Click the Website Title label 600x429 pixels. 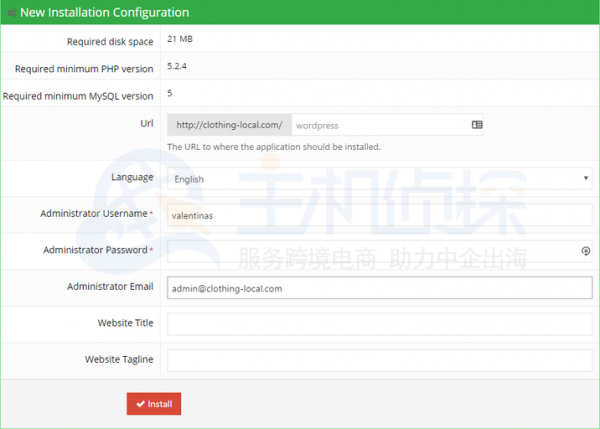[125, 322]
